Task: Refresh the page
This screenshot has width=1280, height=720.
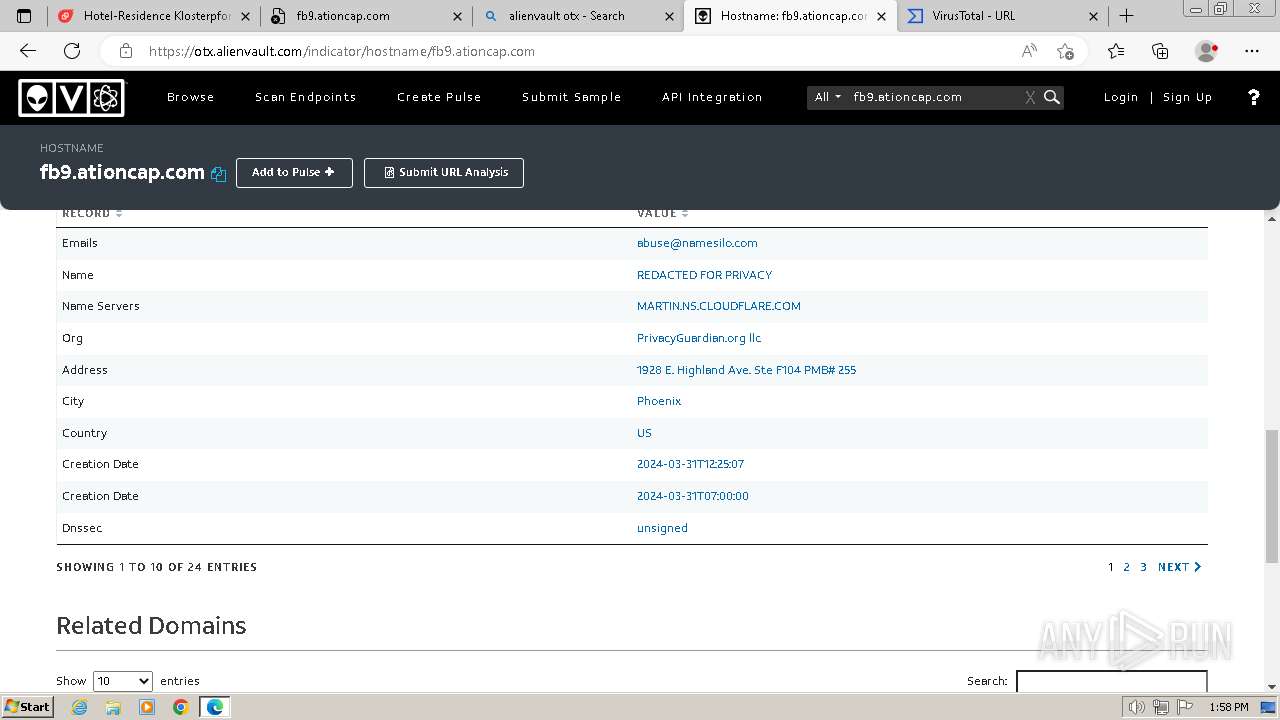Action: click(72, 51)
